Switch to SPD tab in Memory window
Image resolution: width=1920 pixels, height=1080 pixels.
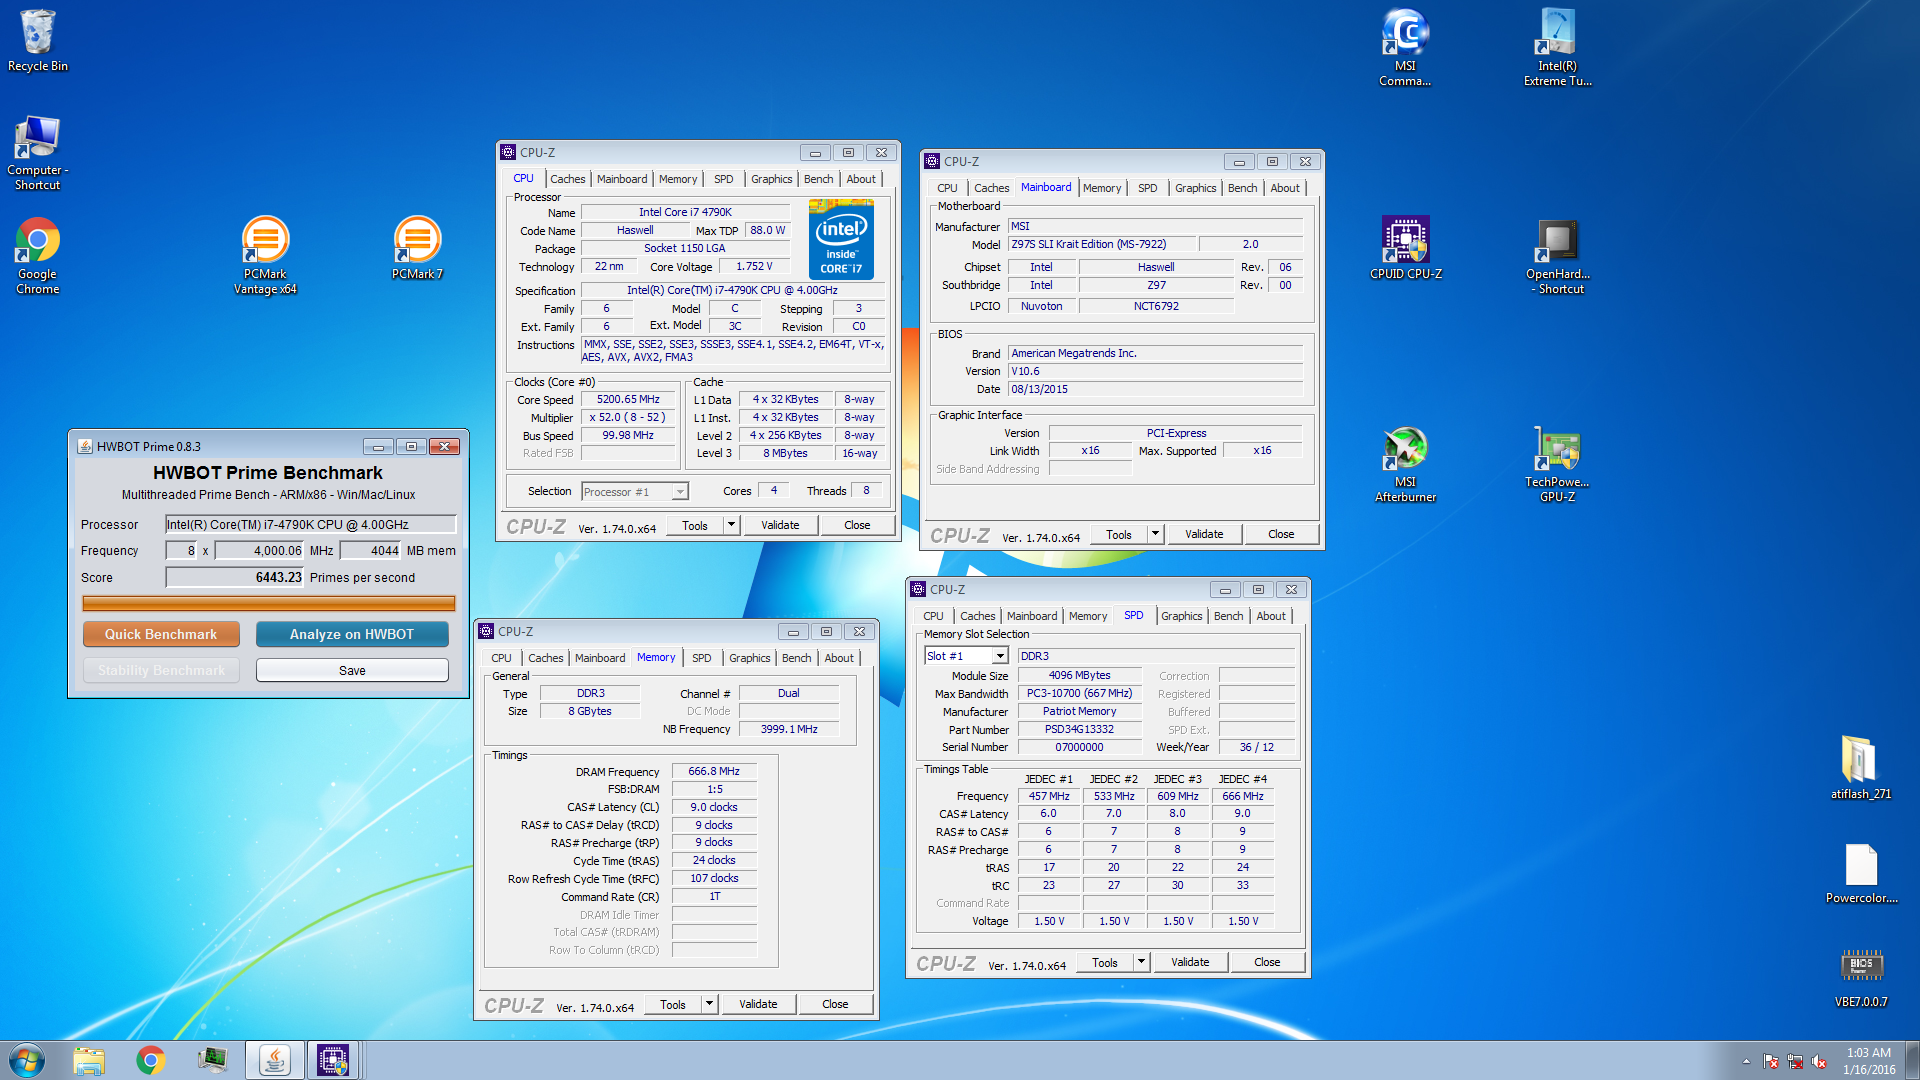pos(702,658)
